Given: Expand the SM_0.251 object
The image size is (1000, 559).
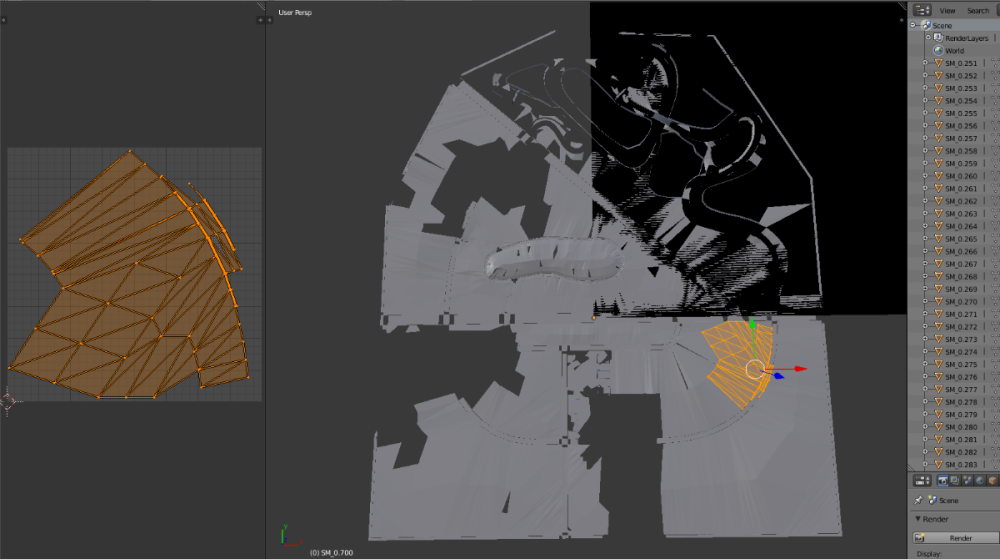Looking at the screenshot, I should tap(925, 63).
